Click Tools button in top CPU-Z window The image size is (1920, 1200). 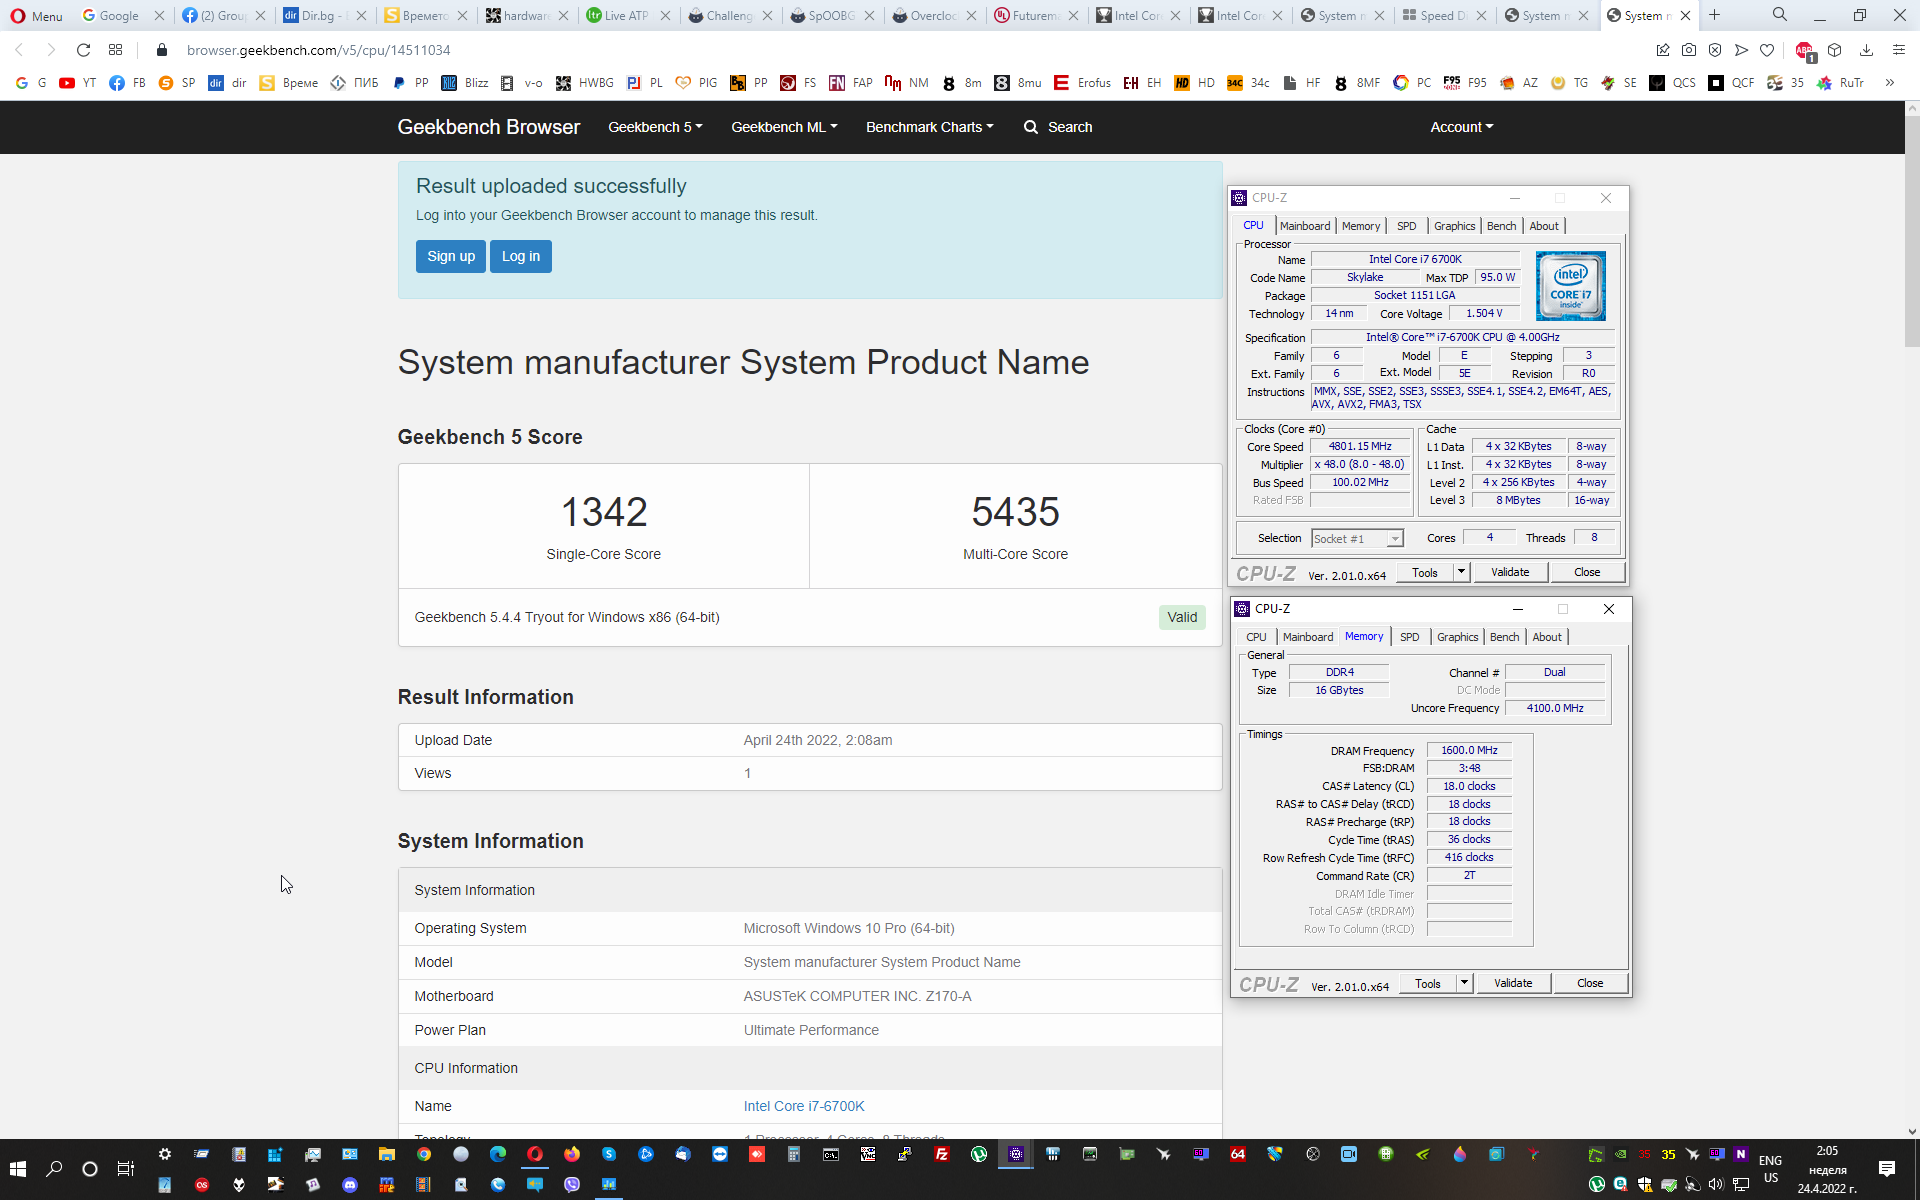(x=1425, y=572)
